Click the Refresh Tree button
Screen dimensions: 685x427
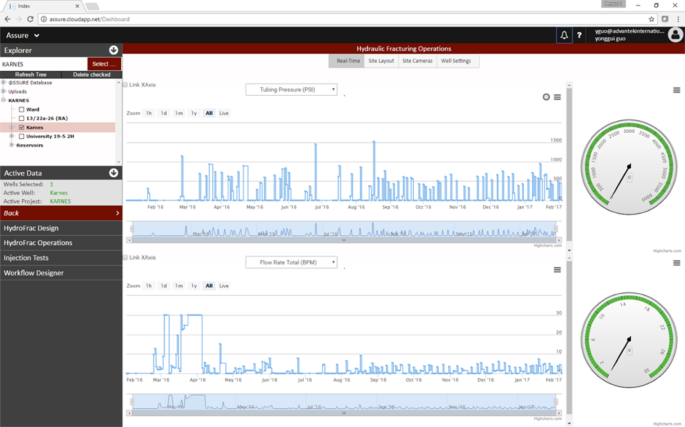point(30,74)
